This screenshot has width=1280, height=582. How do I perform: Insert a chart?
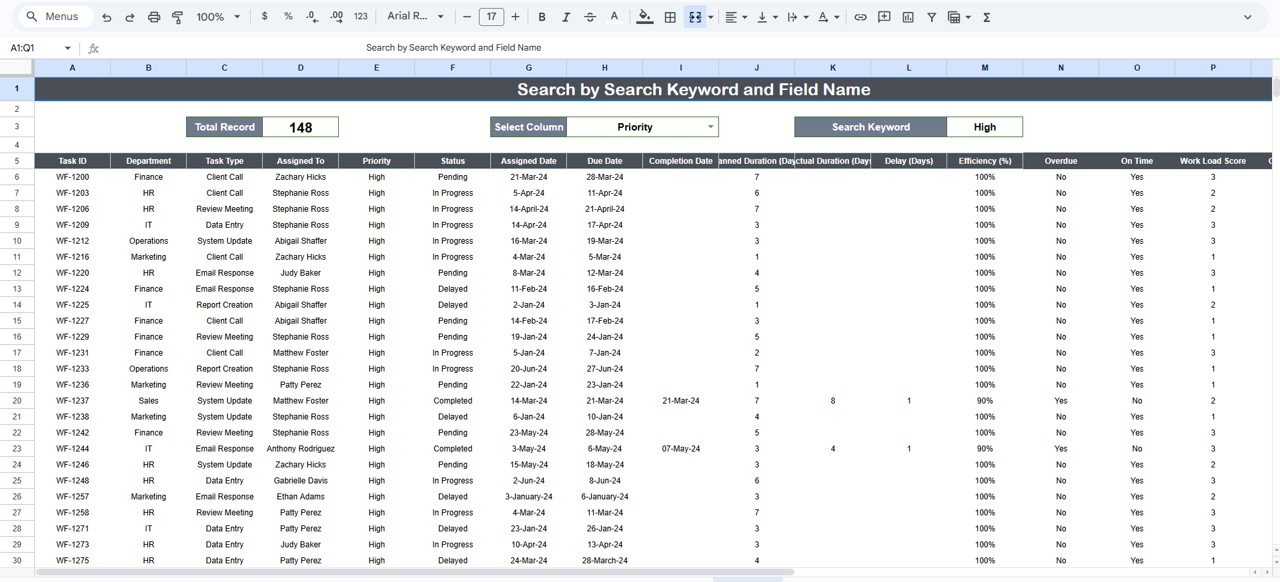click(x=908, y=16)
